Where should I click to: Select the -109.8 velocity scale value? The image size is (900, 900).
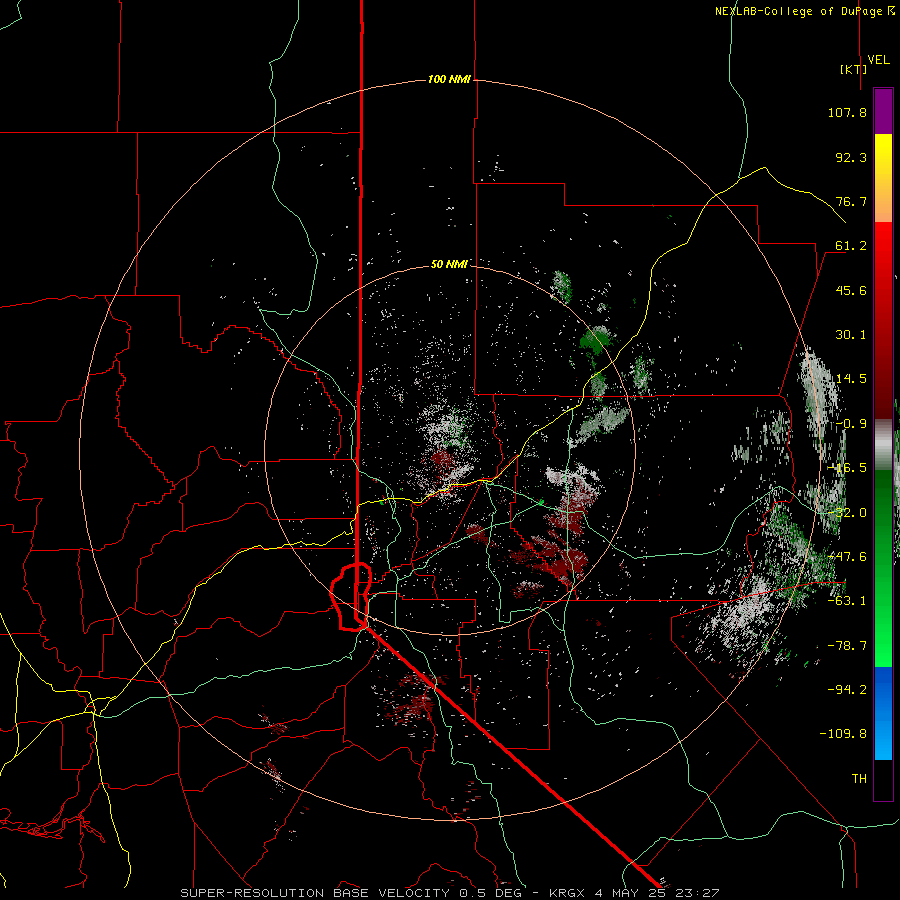pos(843,734)
